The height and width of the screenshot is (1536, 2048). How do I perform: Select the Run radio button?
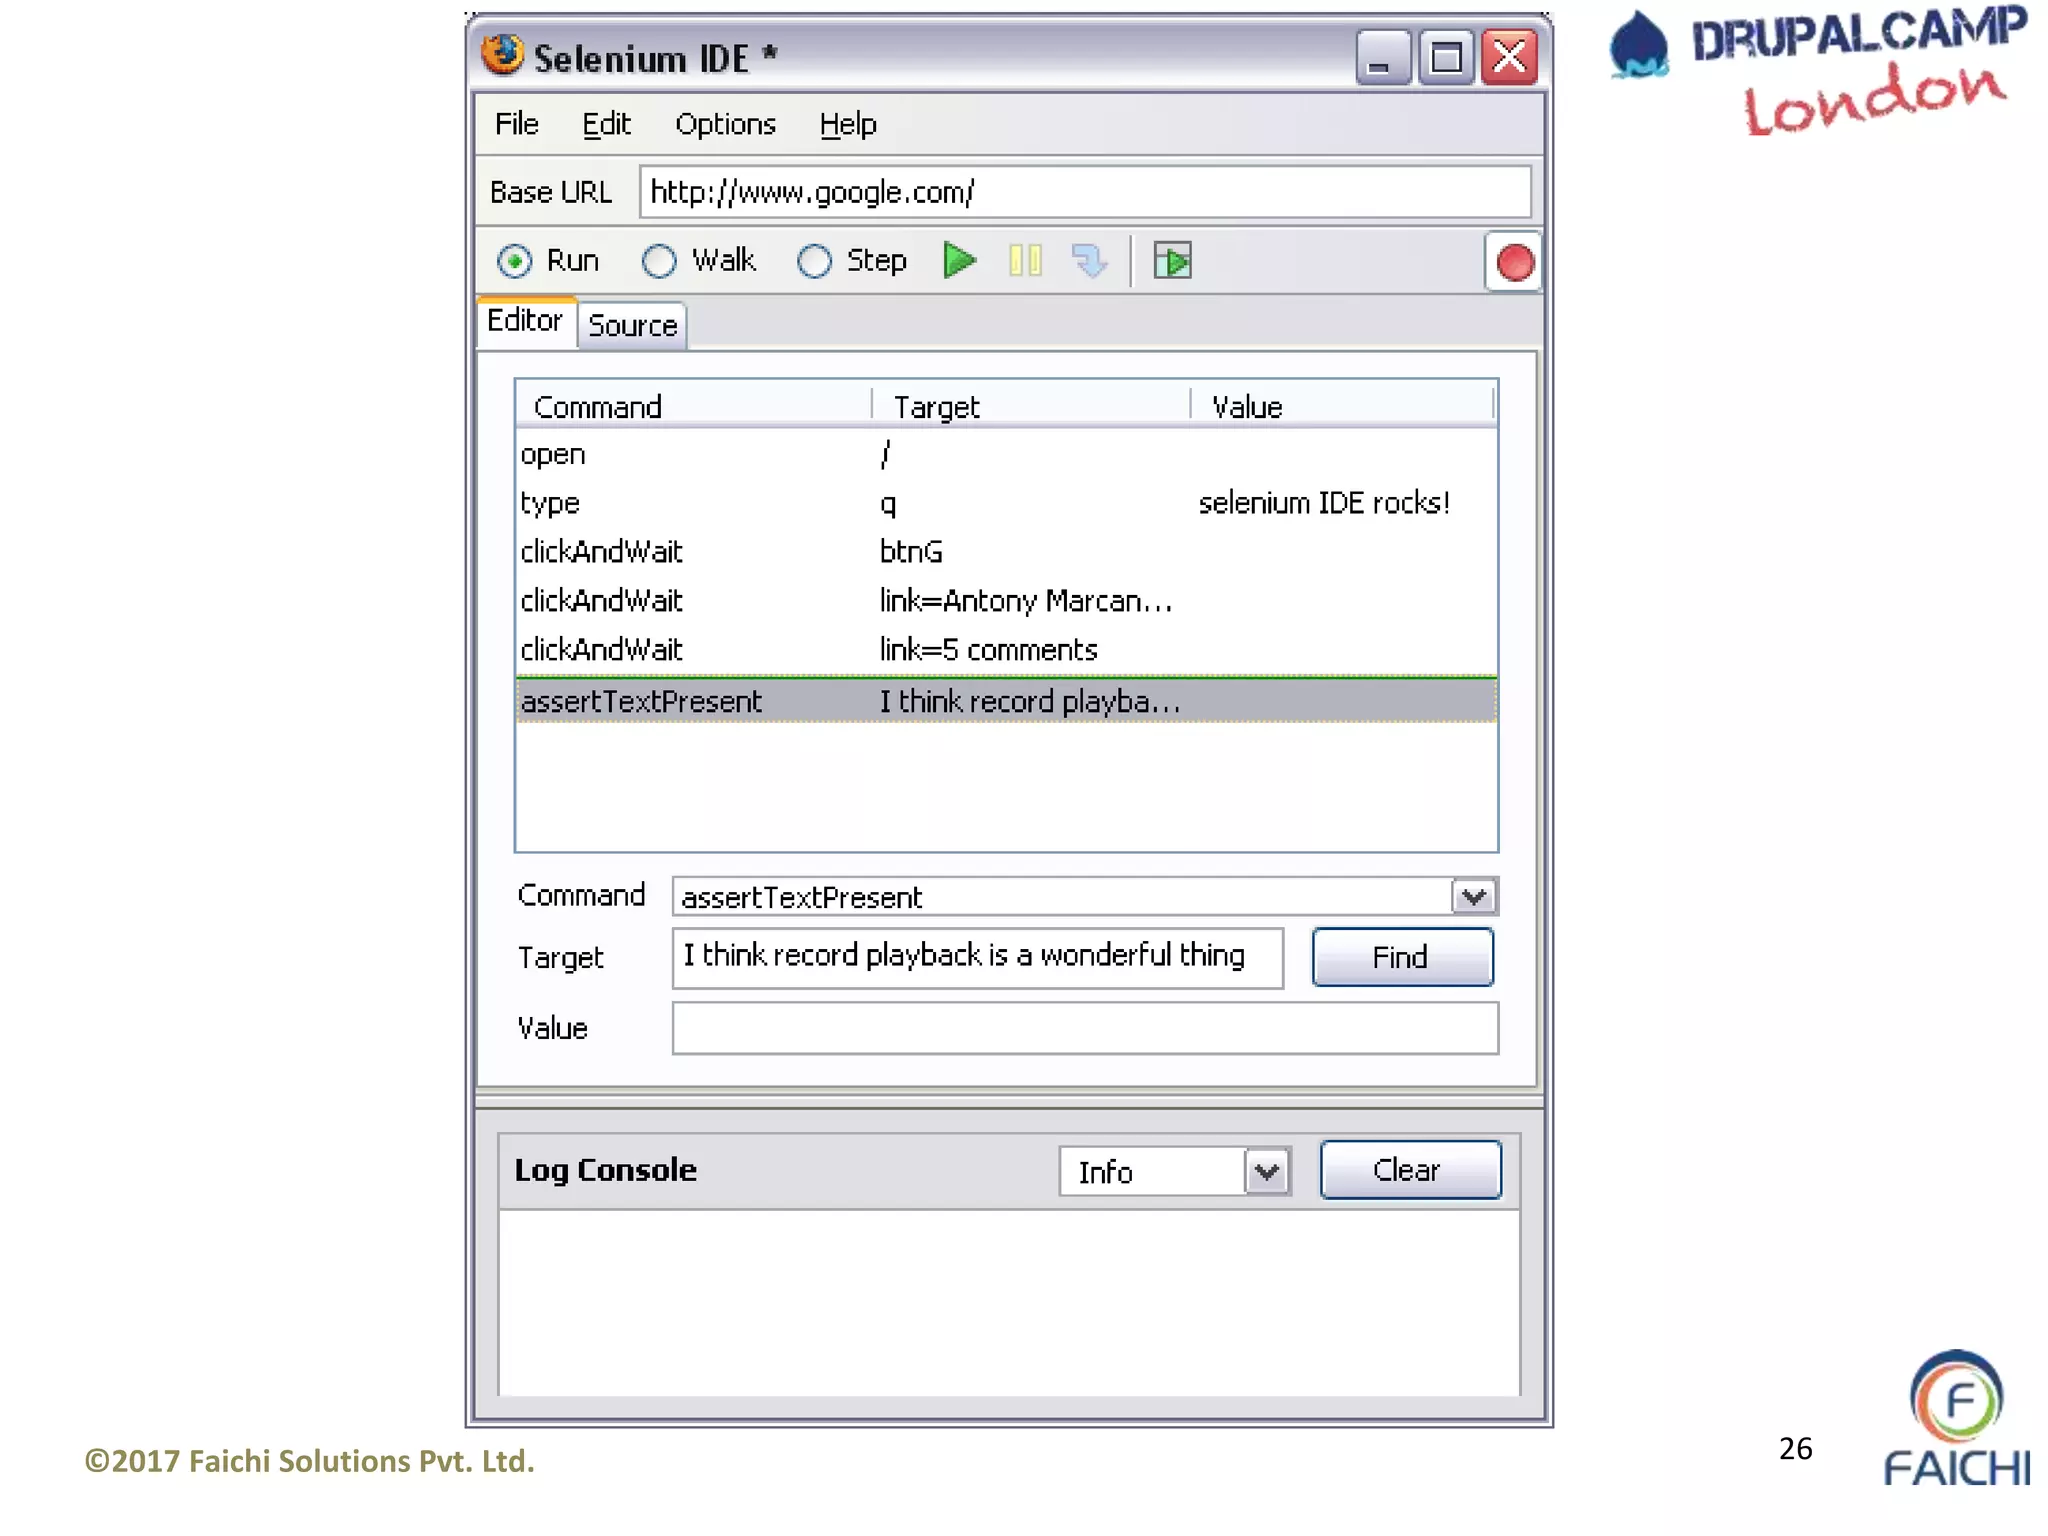coord(515,262)
